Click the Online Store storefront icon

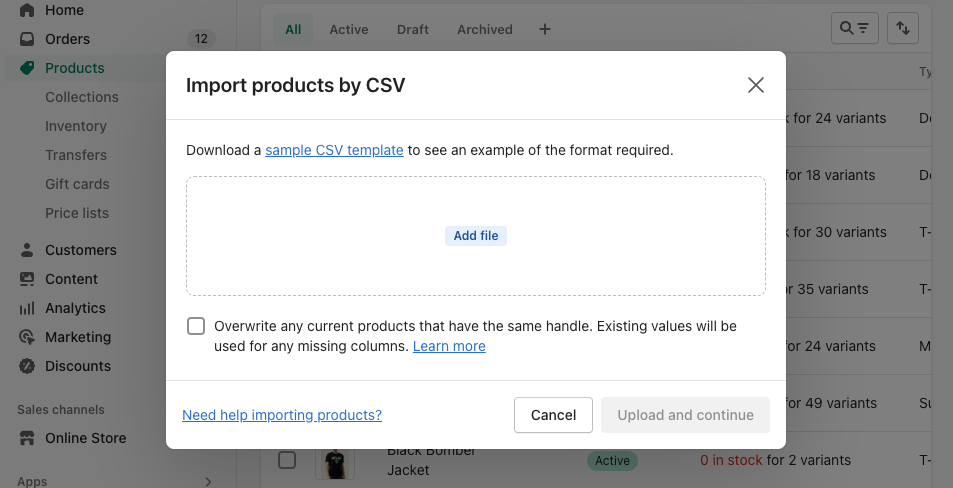[27, 438]
